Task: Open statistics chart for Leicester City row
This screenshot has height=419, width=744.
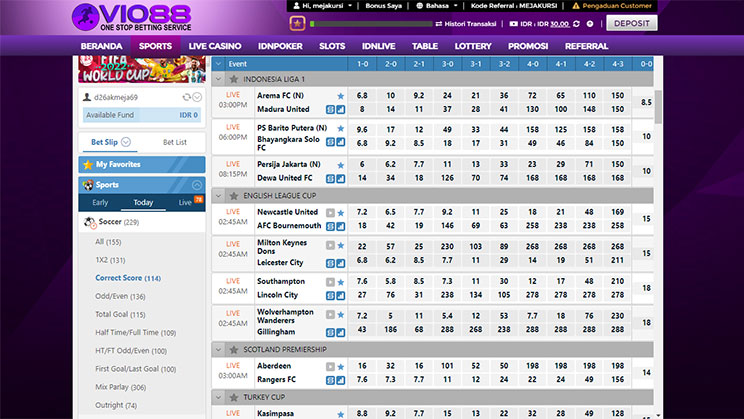Action: 341,263
